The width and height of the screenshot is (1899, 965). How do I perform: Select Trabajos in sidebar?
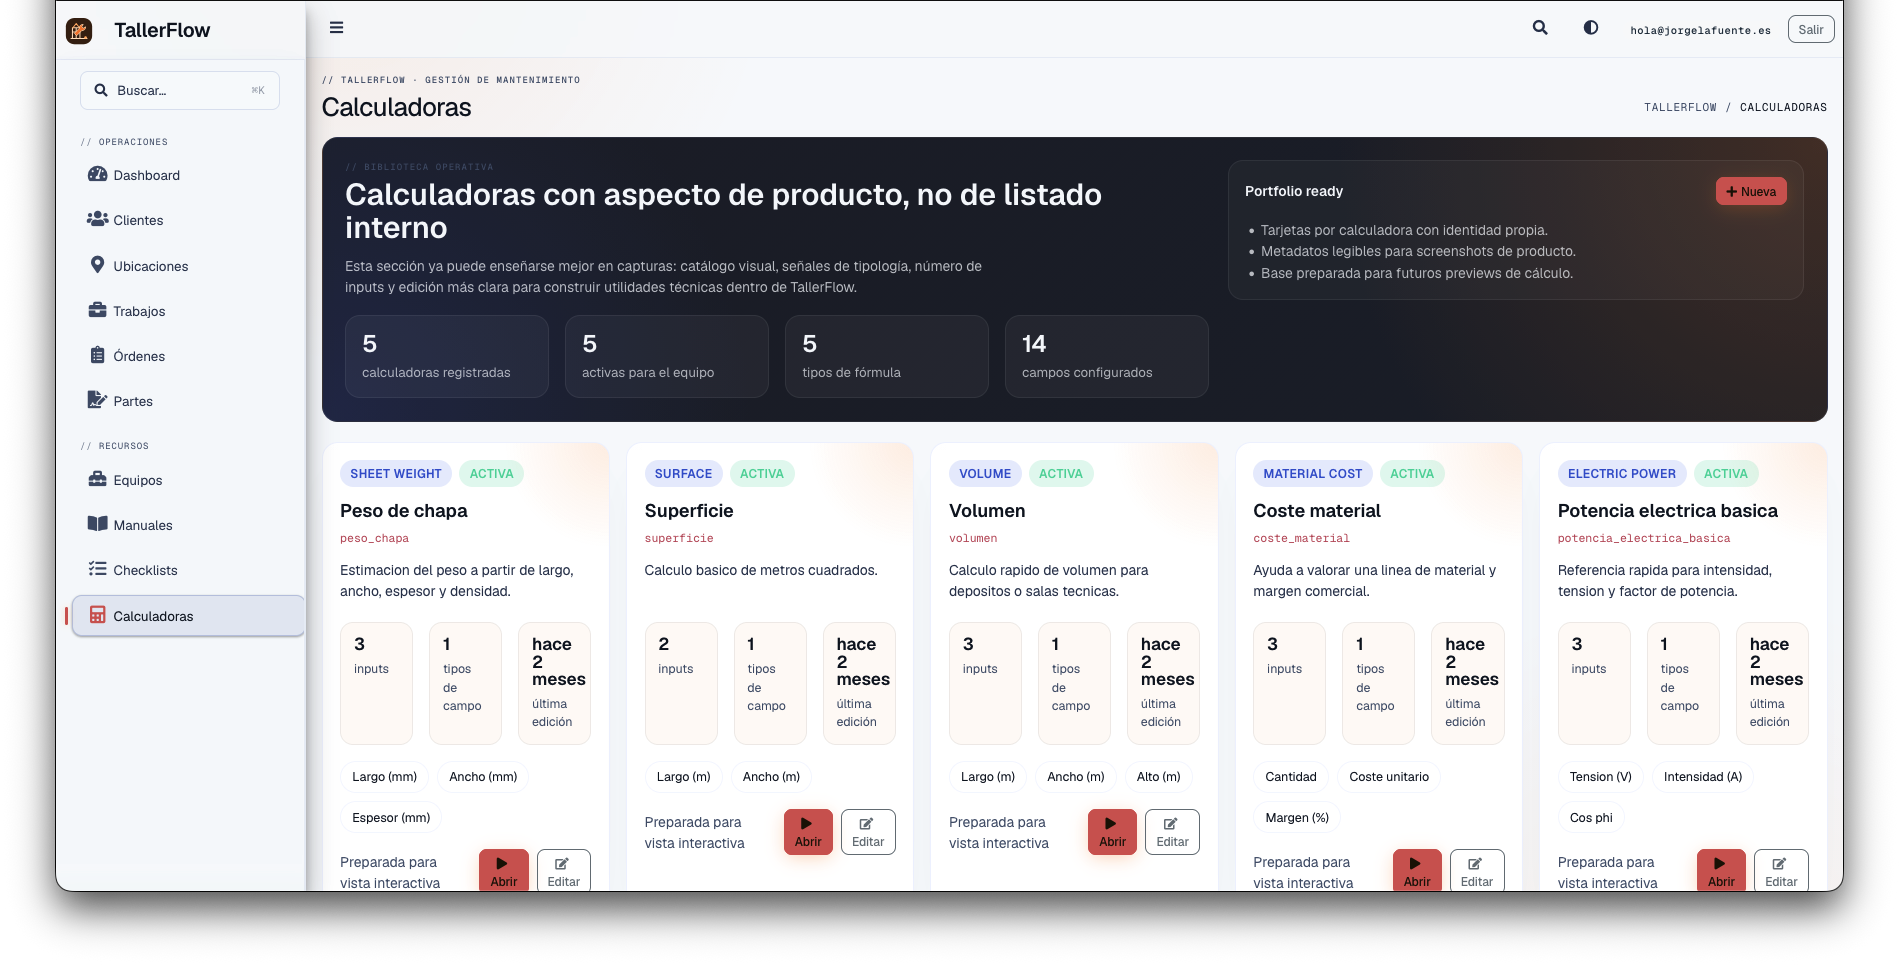[187, 311]
